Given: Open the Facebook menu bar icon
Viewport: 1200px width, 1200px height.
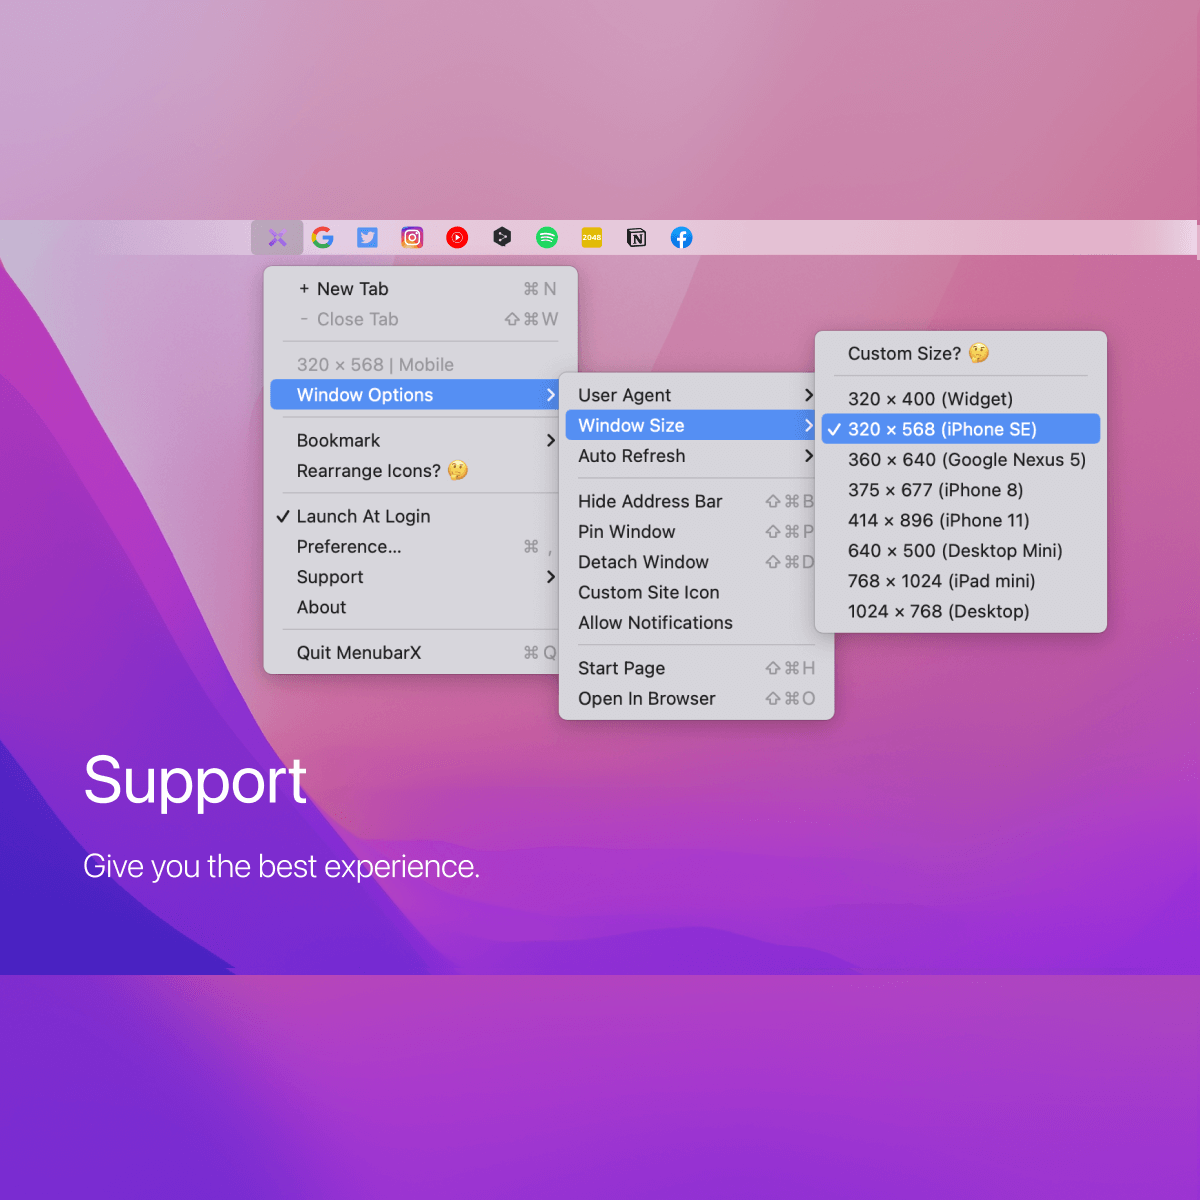Looking at the screenshot, I should 682,238.
